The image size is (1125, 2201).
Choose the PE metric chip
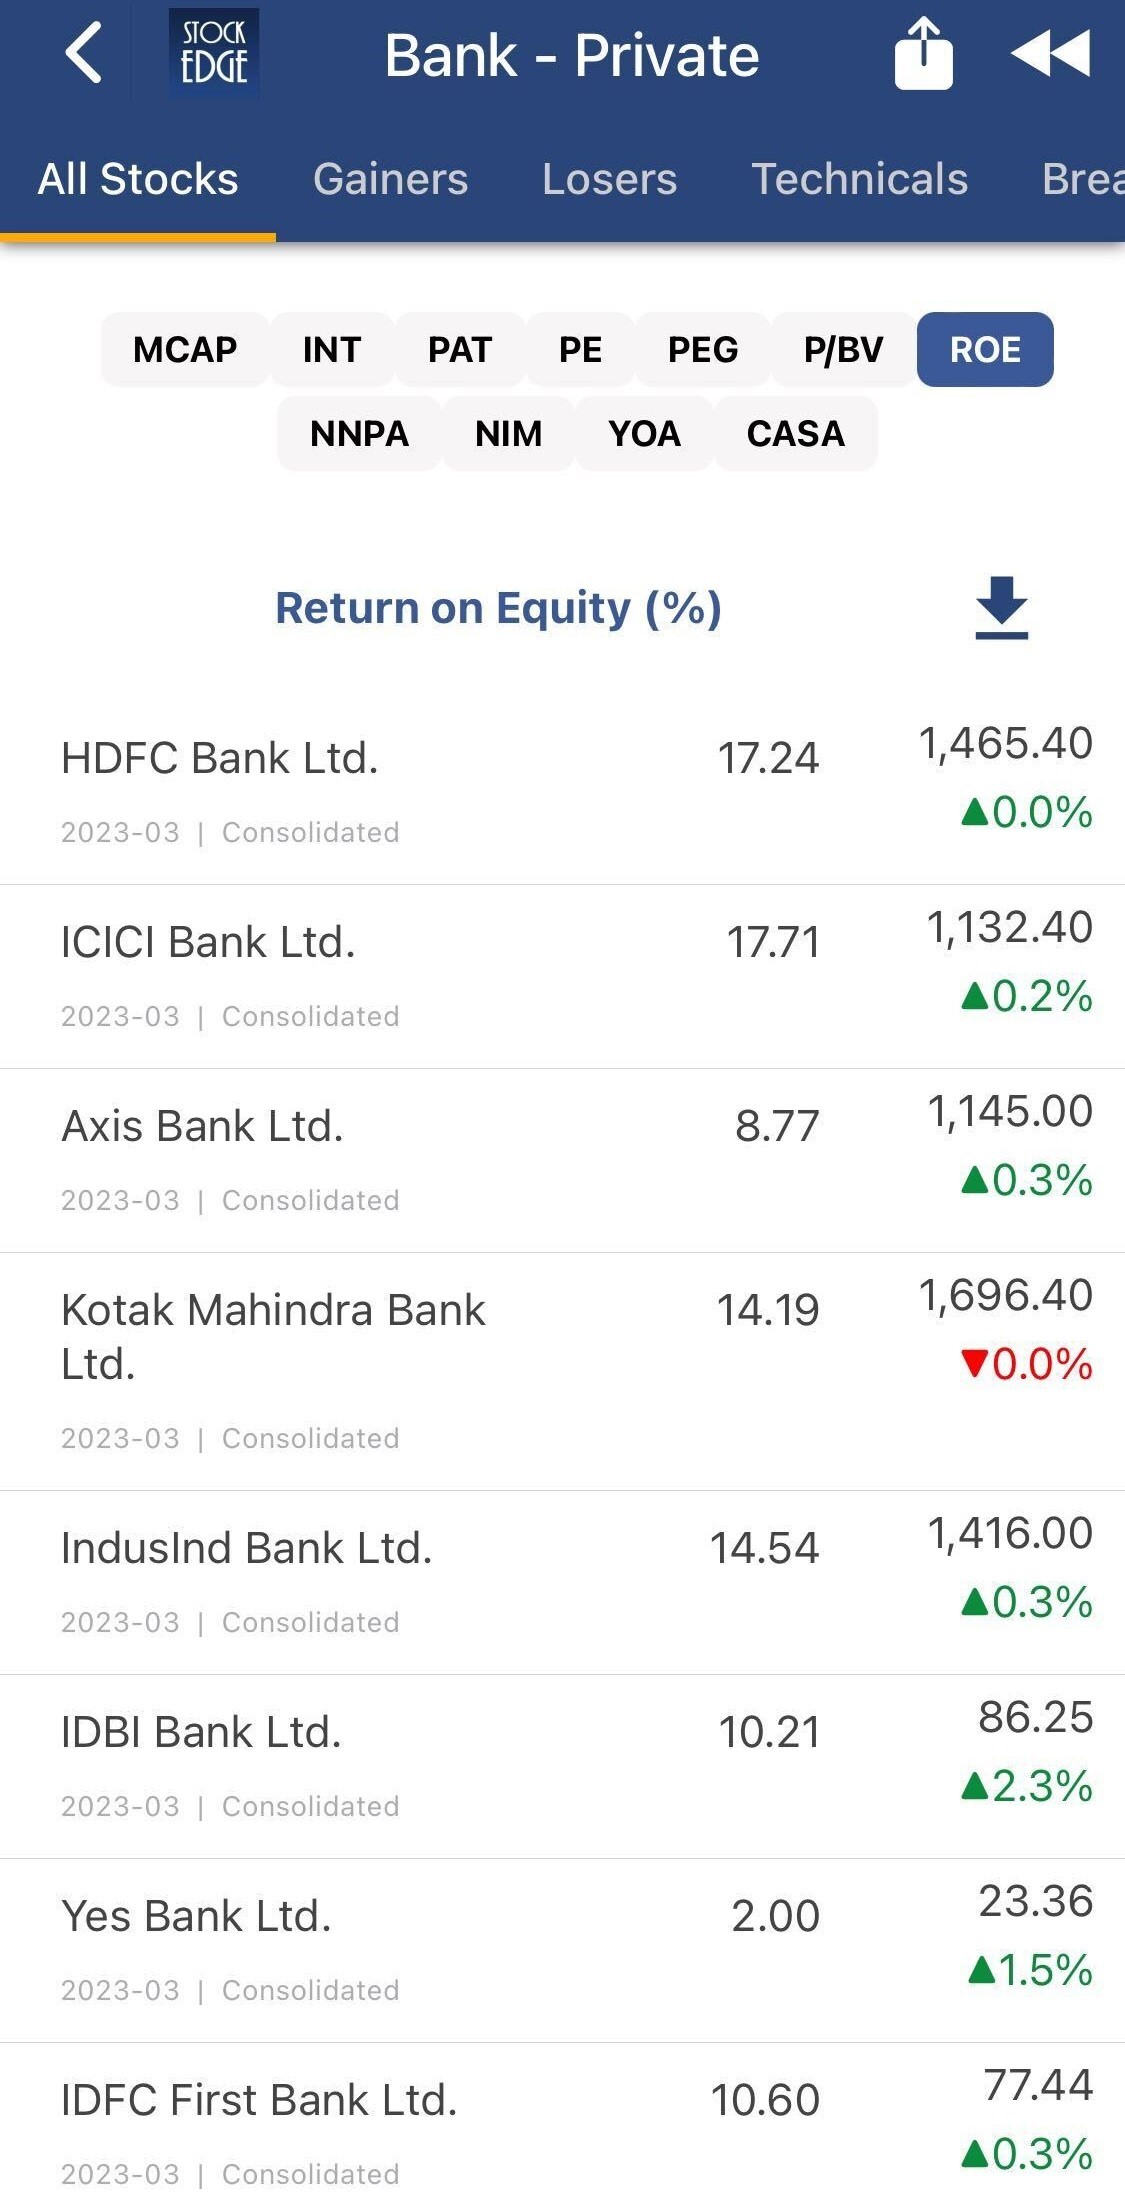[x=580, y=350]
